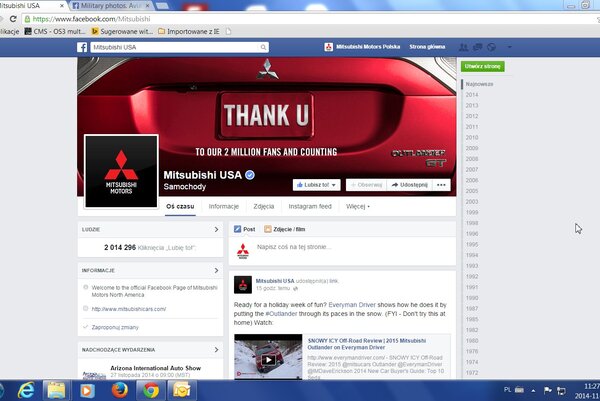Expand Nadchodzące wydarzenia section chevron
600x401 pixels.
coord(216,350)
